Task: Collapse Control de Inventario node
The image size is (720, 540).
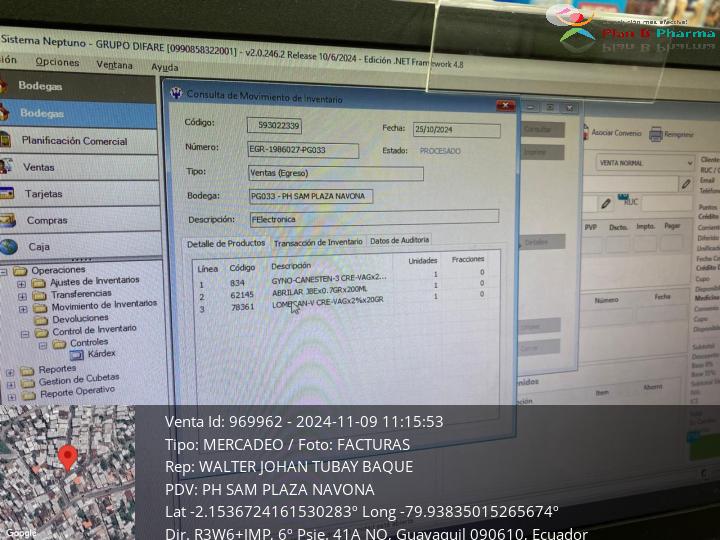Action: pos(25,334)
